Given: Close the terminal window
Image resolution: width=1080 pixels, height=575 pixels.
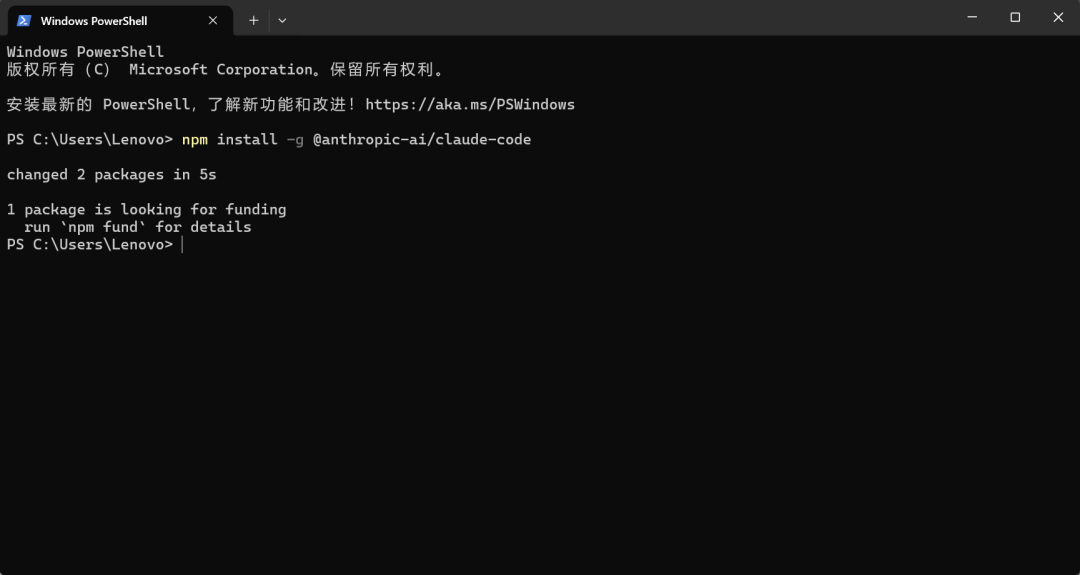Looking at the screenshot, I should click(1058, 17).
